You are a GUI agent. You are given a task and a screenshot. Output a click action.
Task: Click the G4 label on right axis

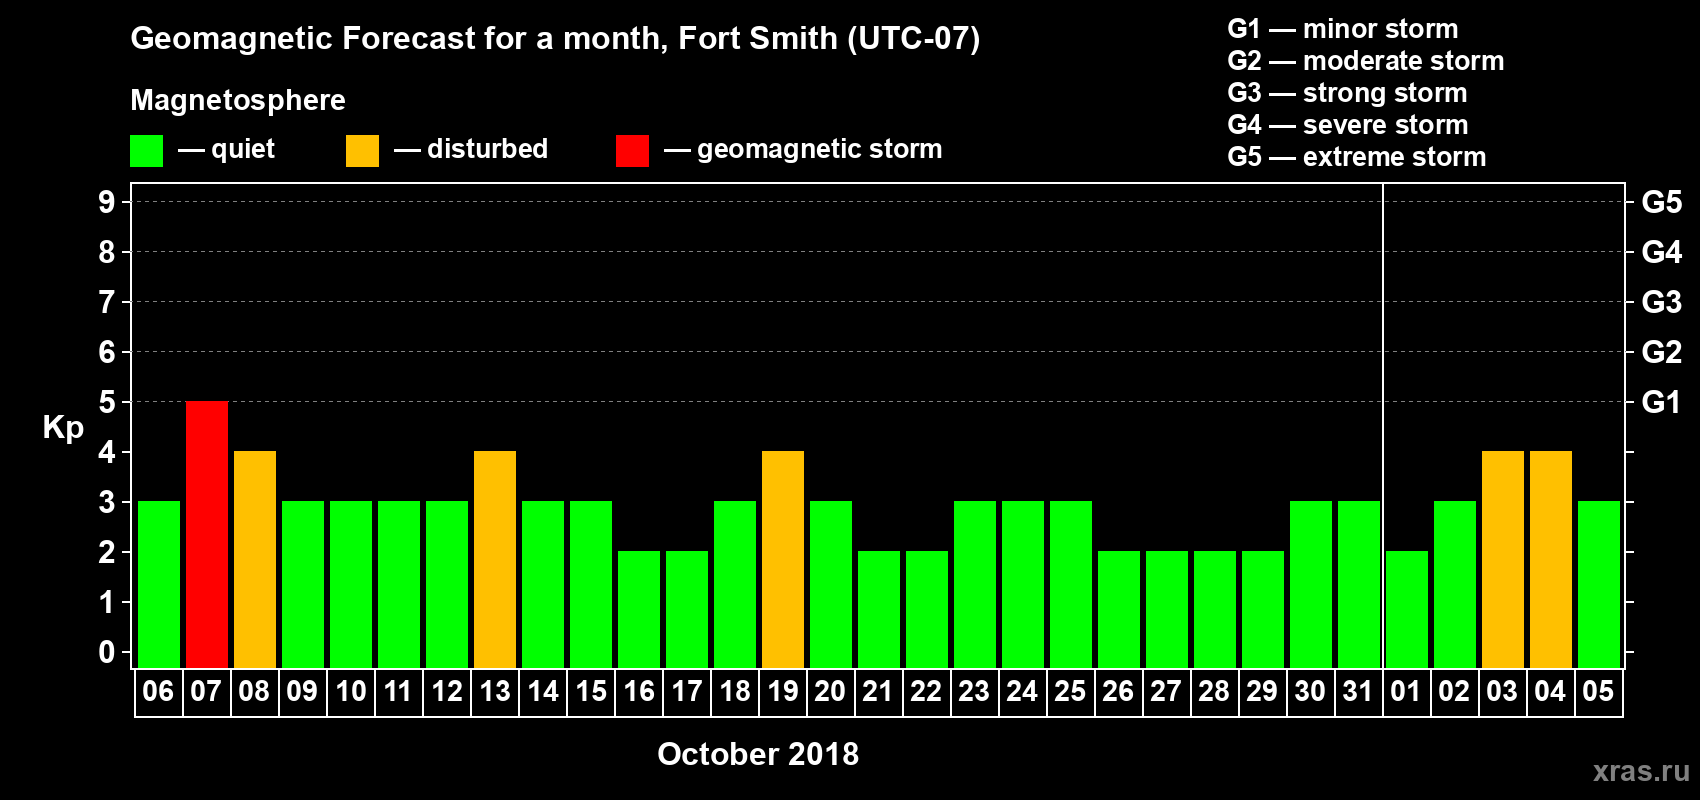[1662, 252]
